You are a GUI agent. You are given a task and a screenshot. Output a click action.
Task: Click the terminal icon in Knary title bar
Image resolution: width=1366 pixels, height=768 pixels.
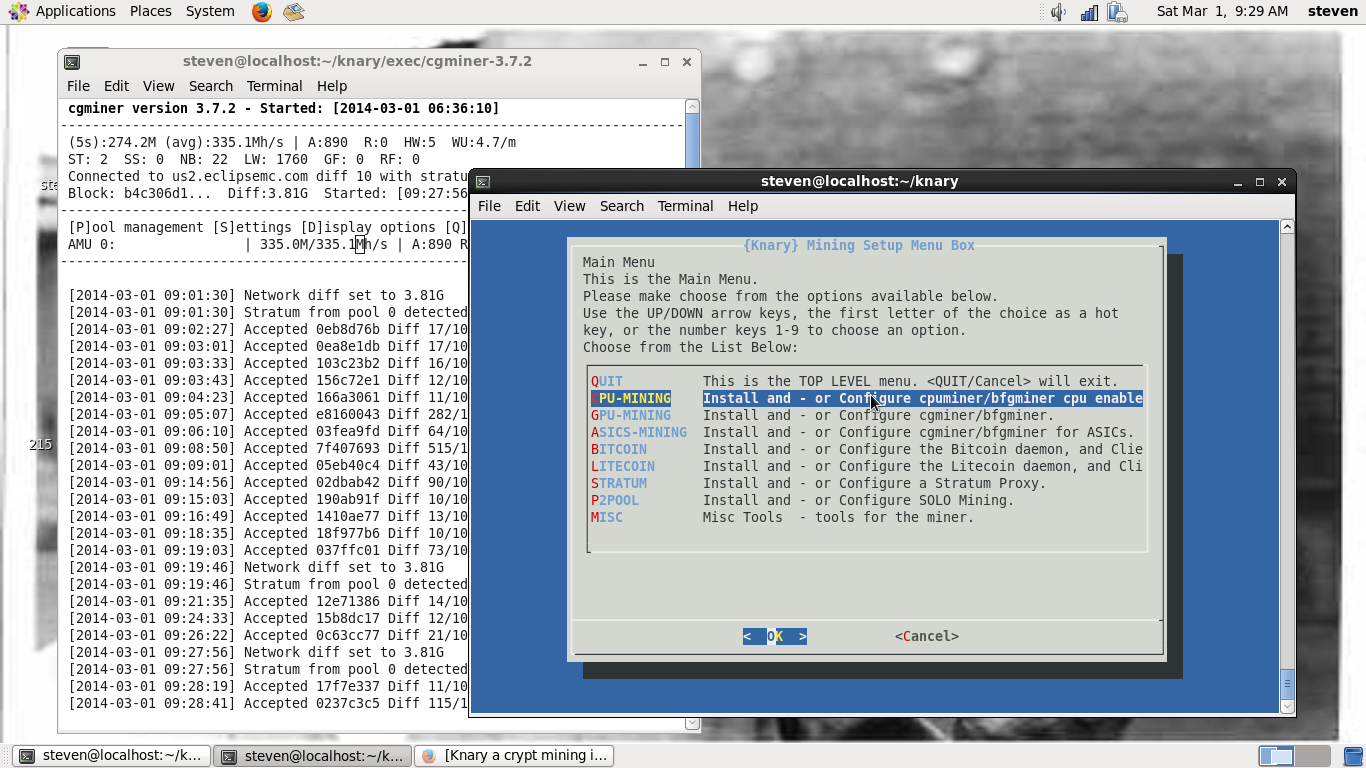coord(481,182)
